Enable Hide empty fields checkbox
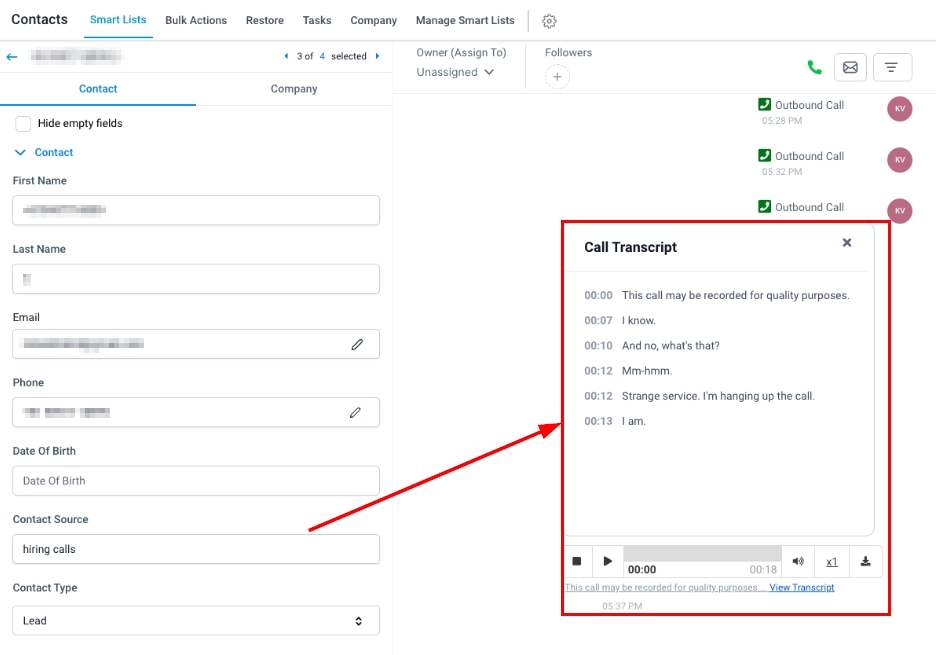 (x=23, y=124)
